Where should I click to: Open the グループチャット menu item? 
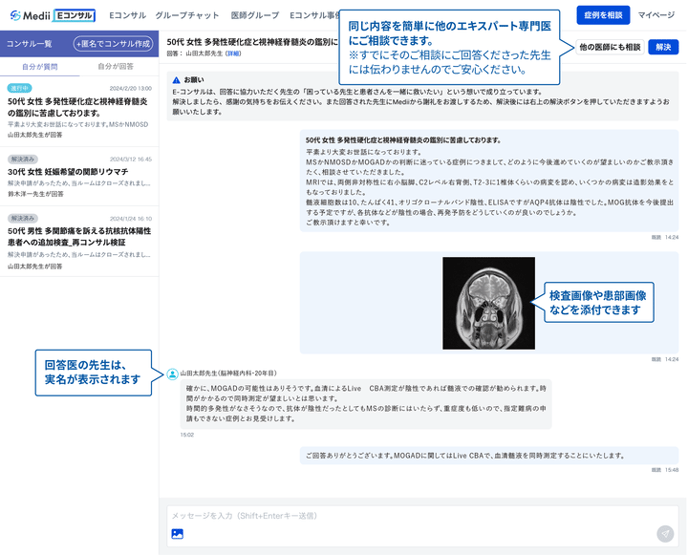coord(187,15)
